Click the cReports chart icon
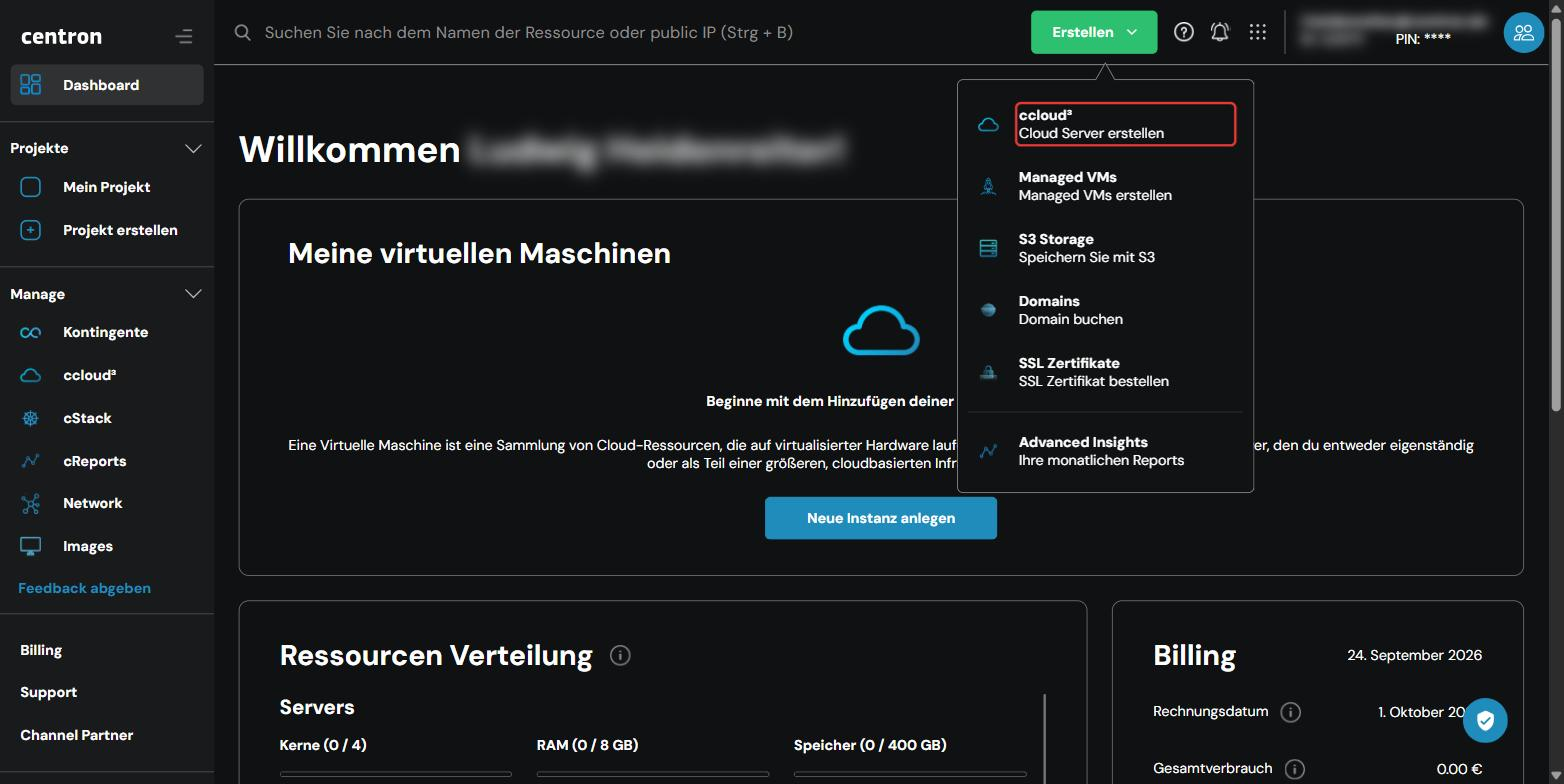 (x=31, y=461)
